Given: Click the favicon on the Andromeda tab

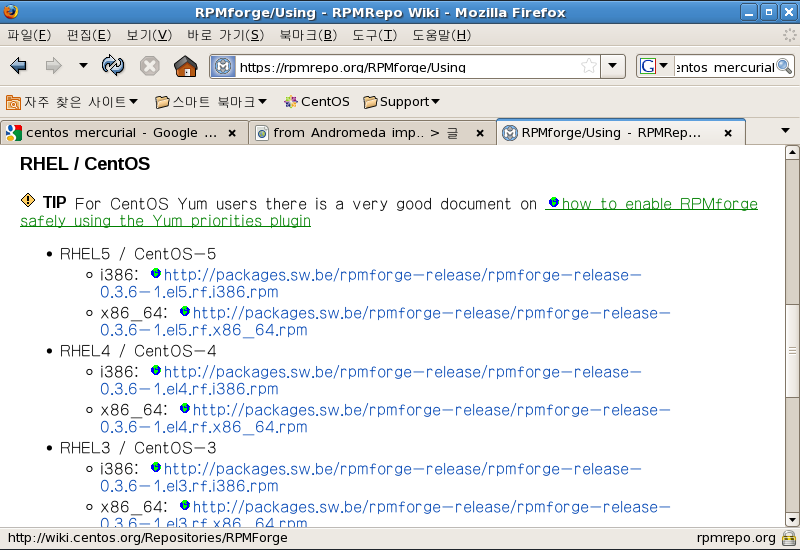Looking at the screenshot, I should tap(262, 133).
